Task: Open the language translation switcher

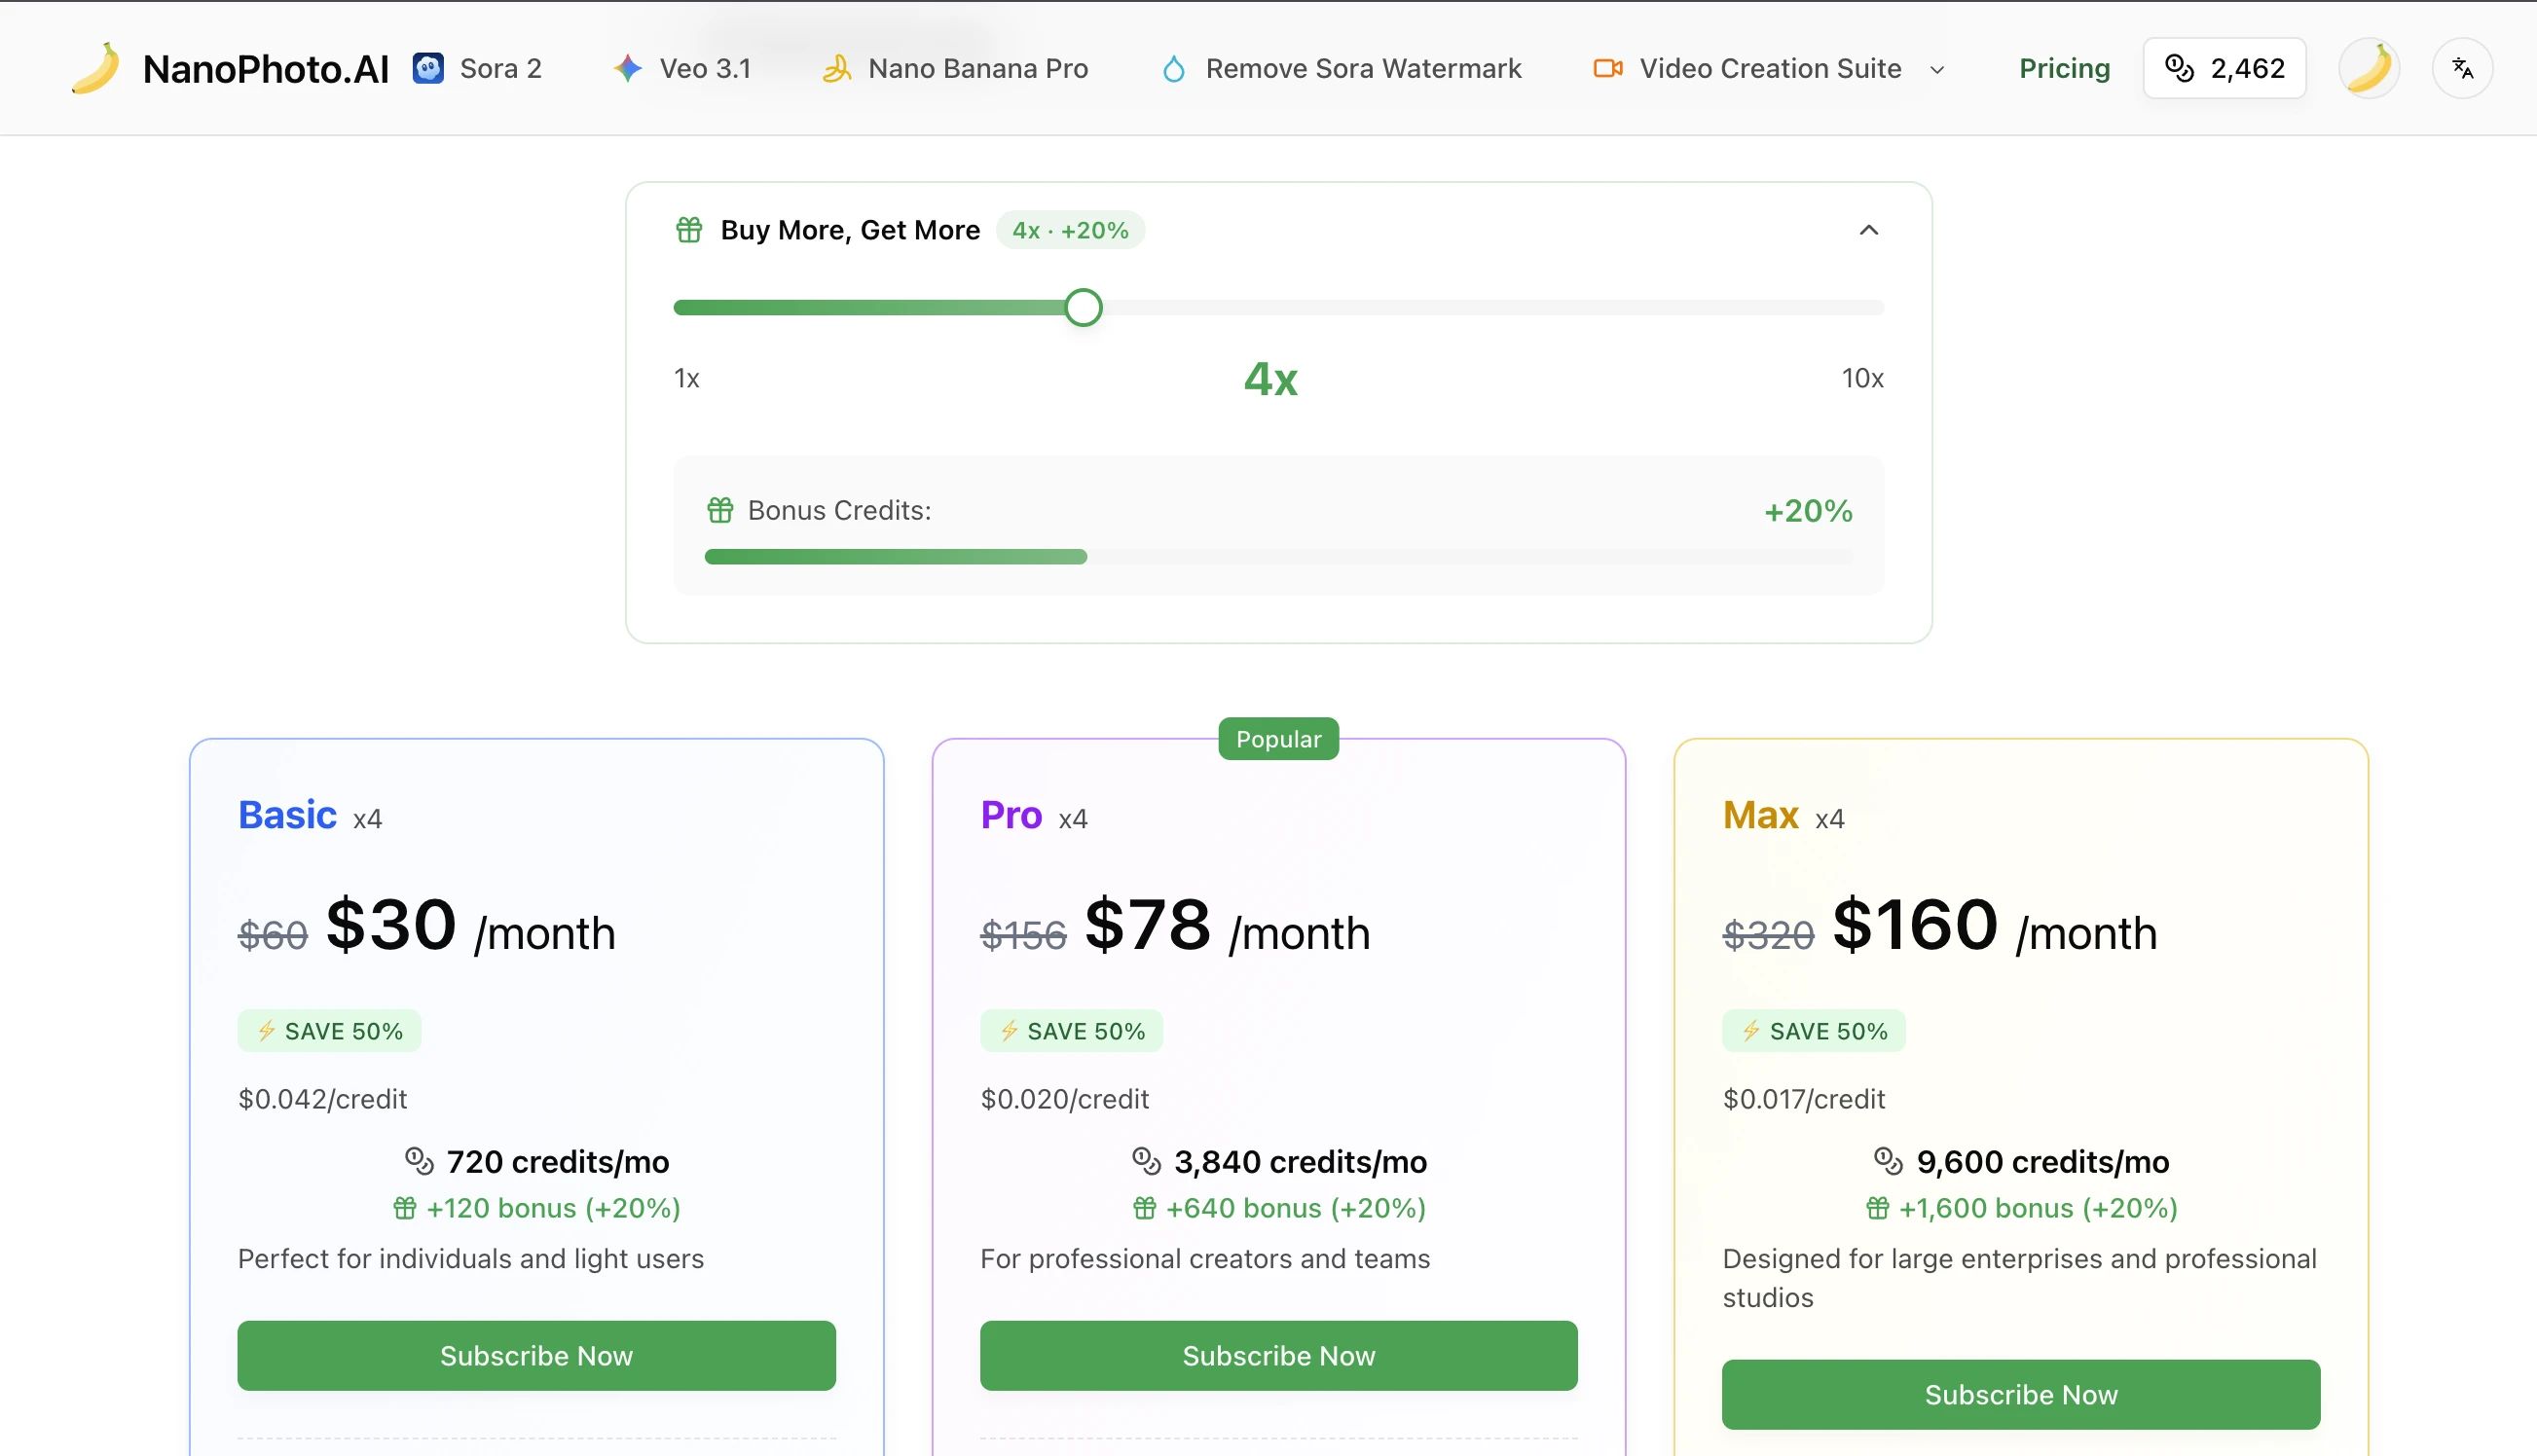Action: pos(2461,68)
